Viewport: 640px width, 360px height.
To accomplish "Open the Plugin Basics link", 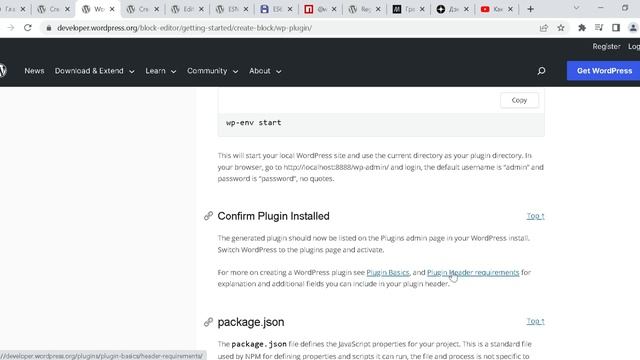I will [388, 272].
